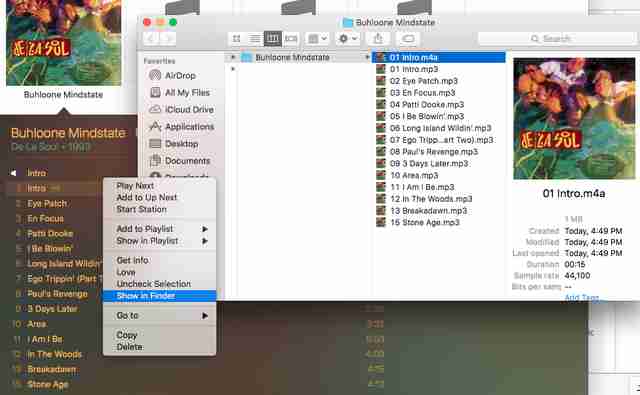Choose Copy from context menu

(x=160, y=335)
